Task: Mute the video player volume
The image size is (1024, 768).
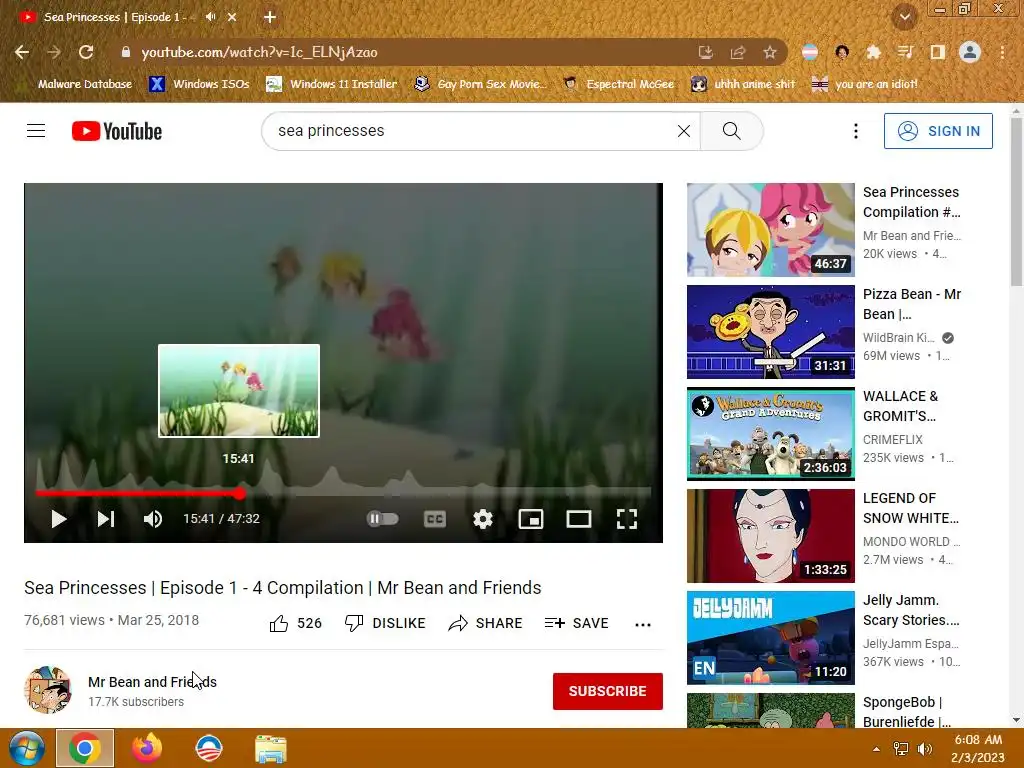Action: pyautogui.click(x=153, y=519)
